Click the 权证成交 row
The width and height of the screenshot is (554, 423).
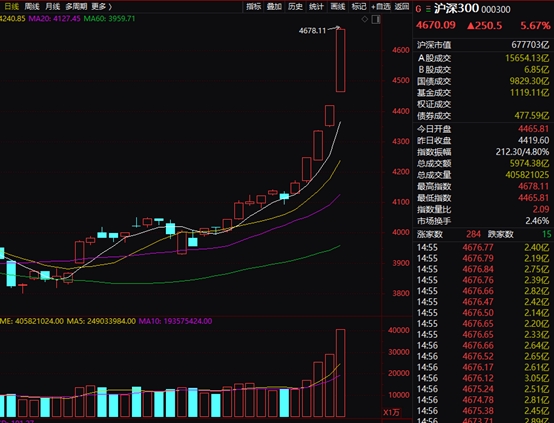click(483, 104)
